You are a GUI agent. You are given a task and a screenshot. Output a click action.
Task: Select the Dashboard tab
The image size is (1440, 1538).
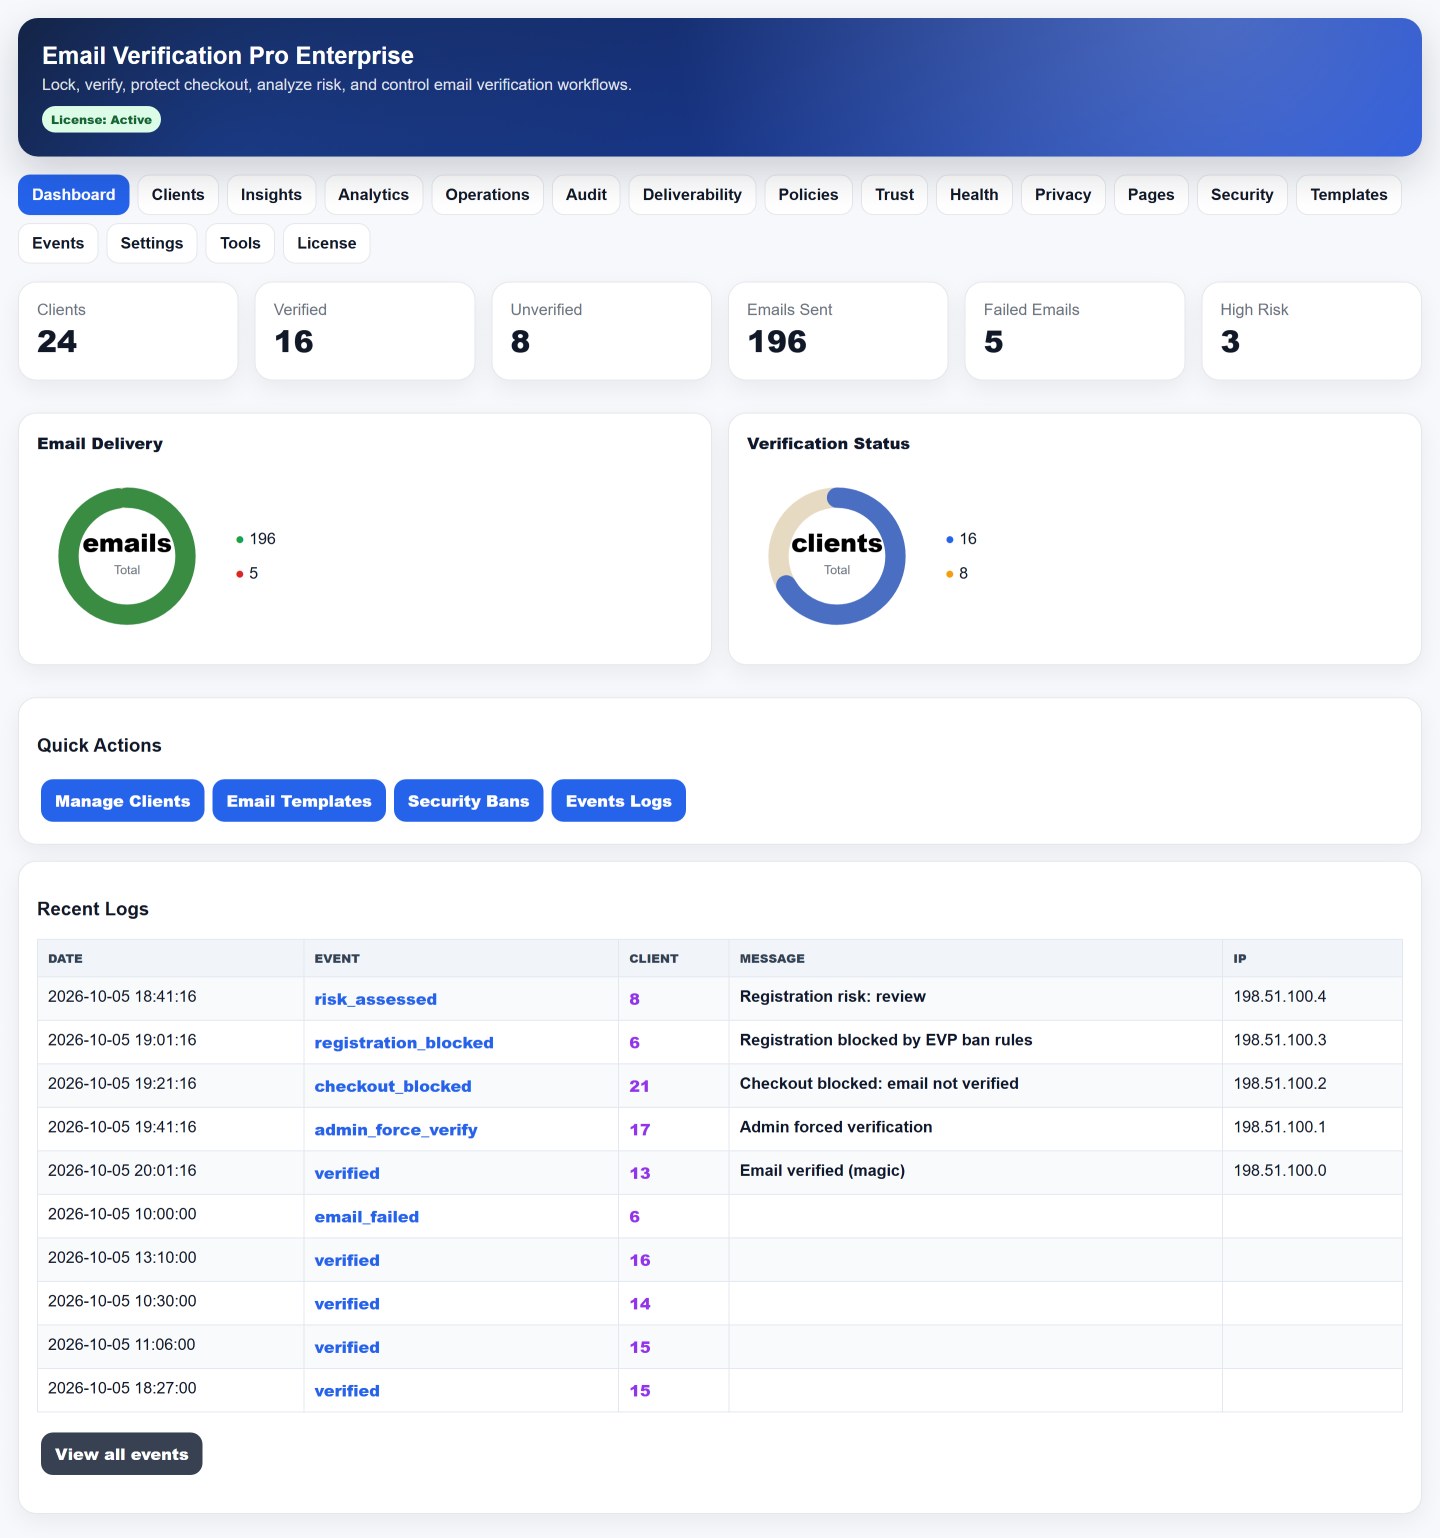(x=74, y=195)
